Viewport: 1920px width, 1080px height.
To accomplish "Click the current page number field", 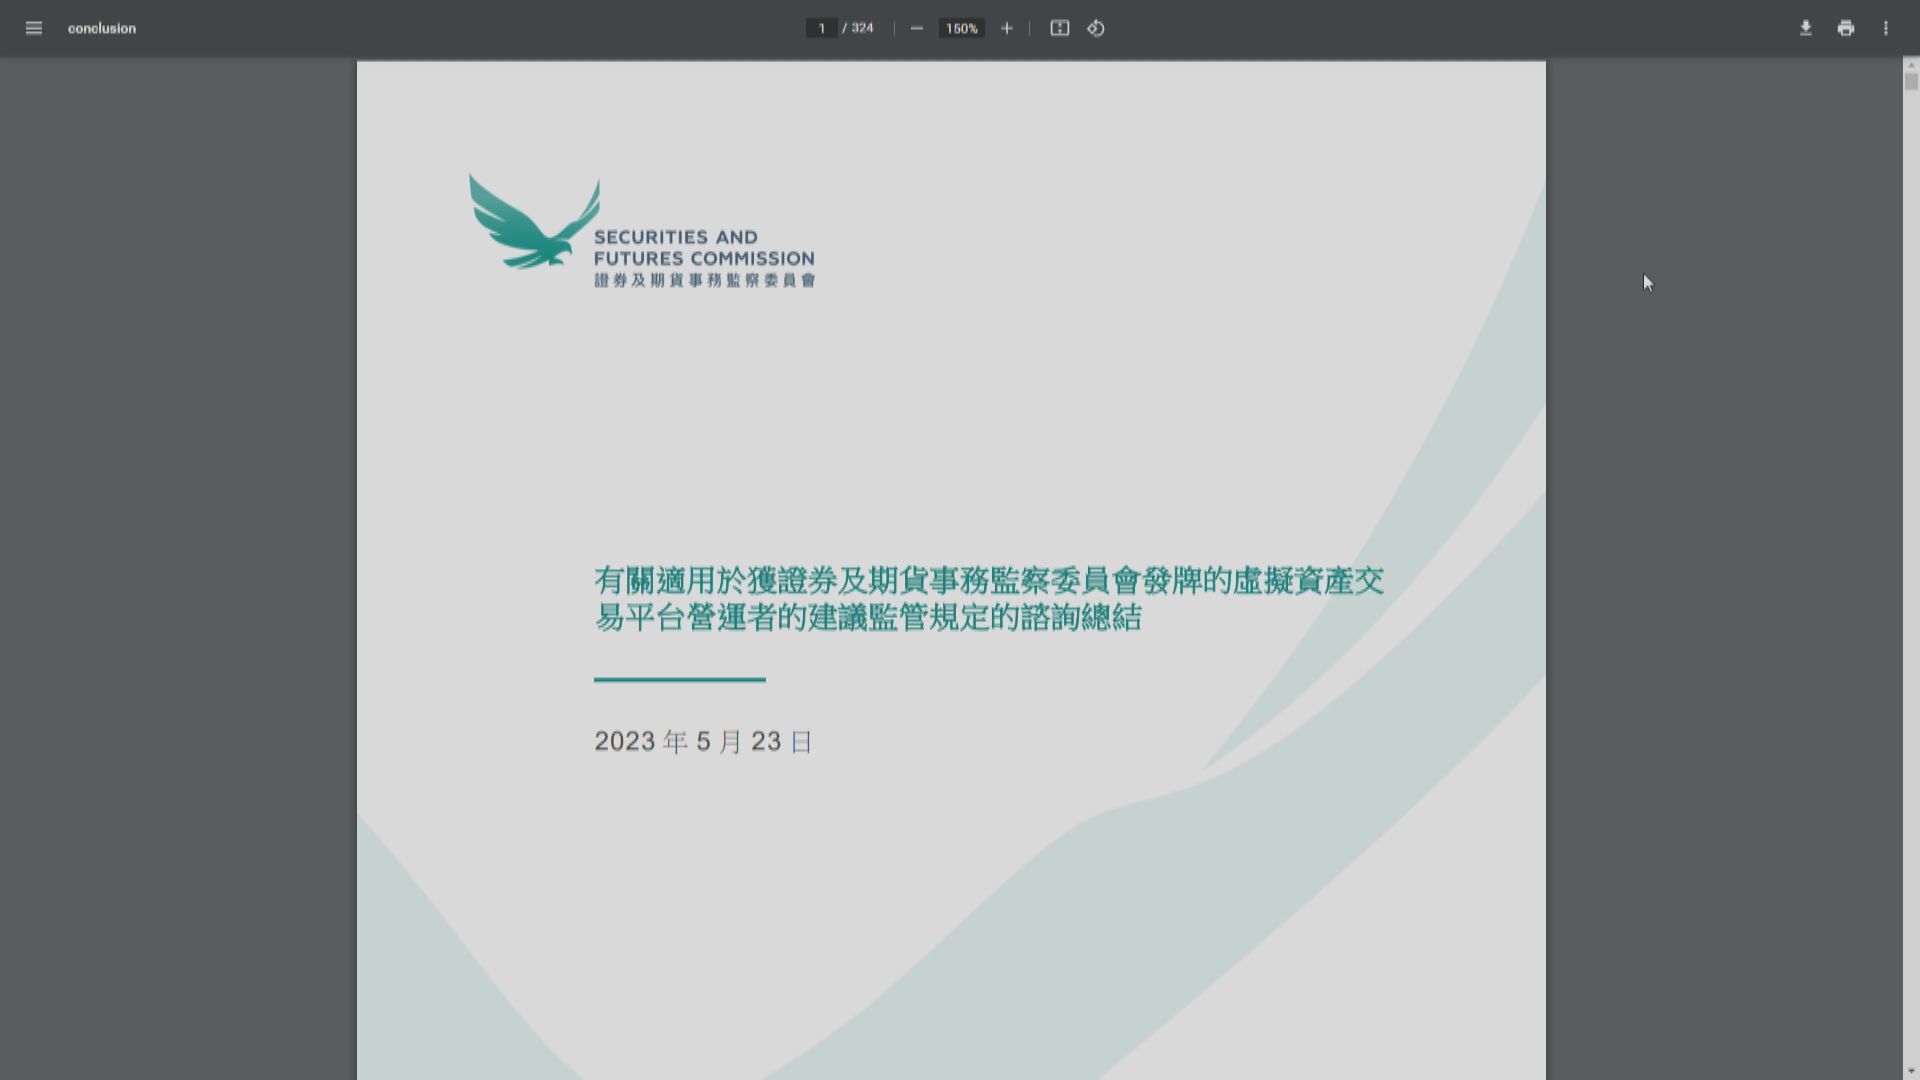I will [x=821, y=28].
